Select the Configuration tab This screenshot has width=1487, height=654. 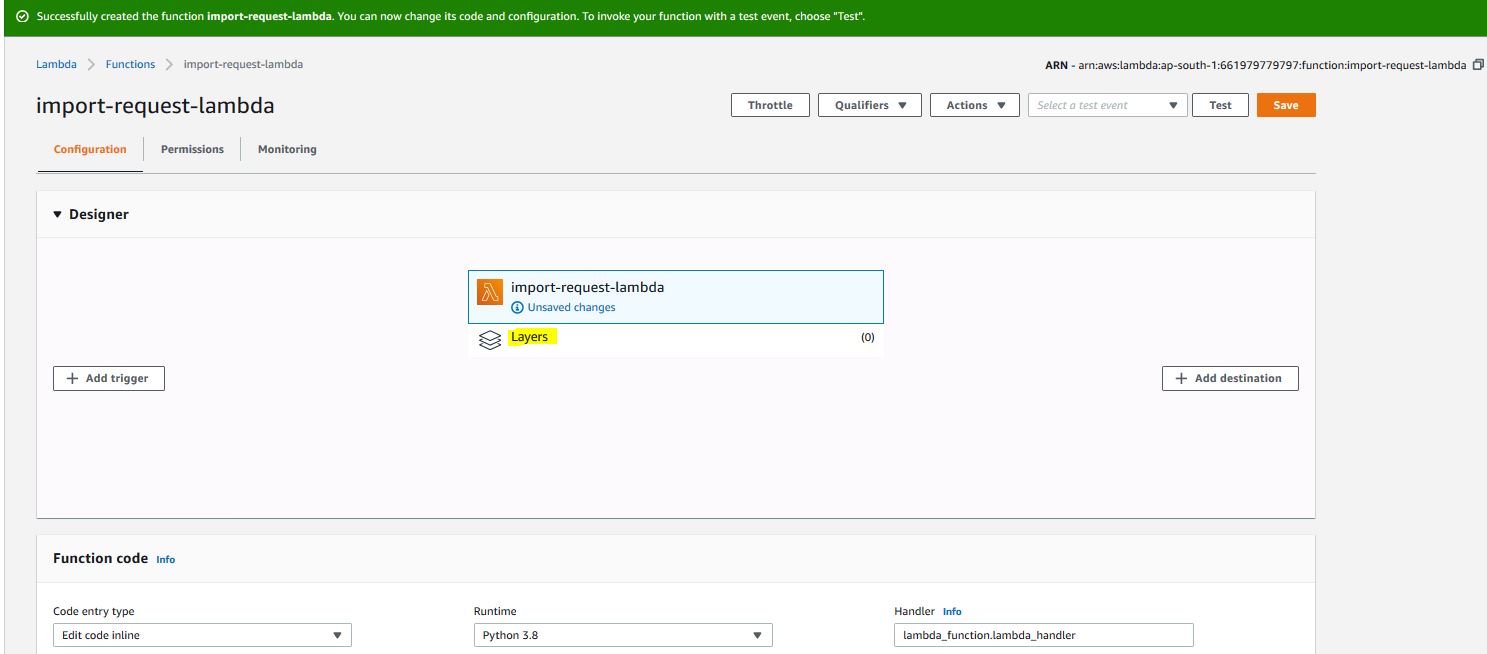(90, 149)
